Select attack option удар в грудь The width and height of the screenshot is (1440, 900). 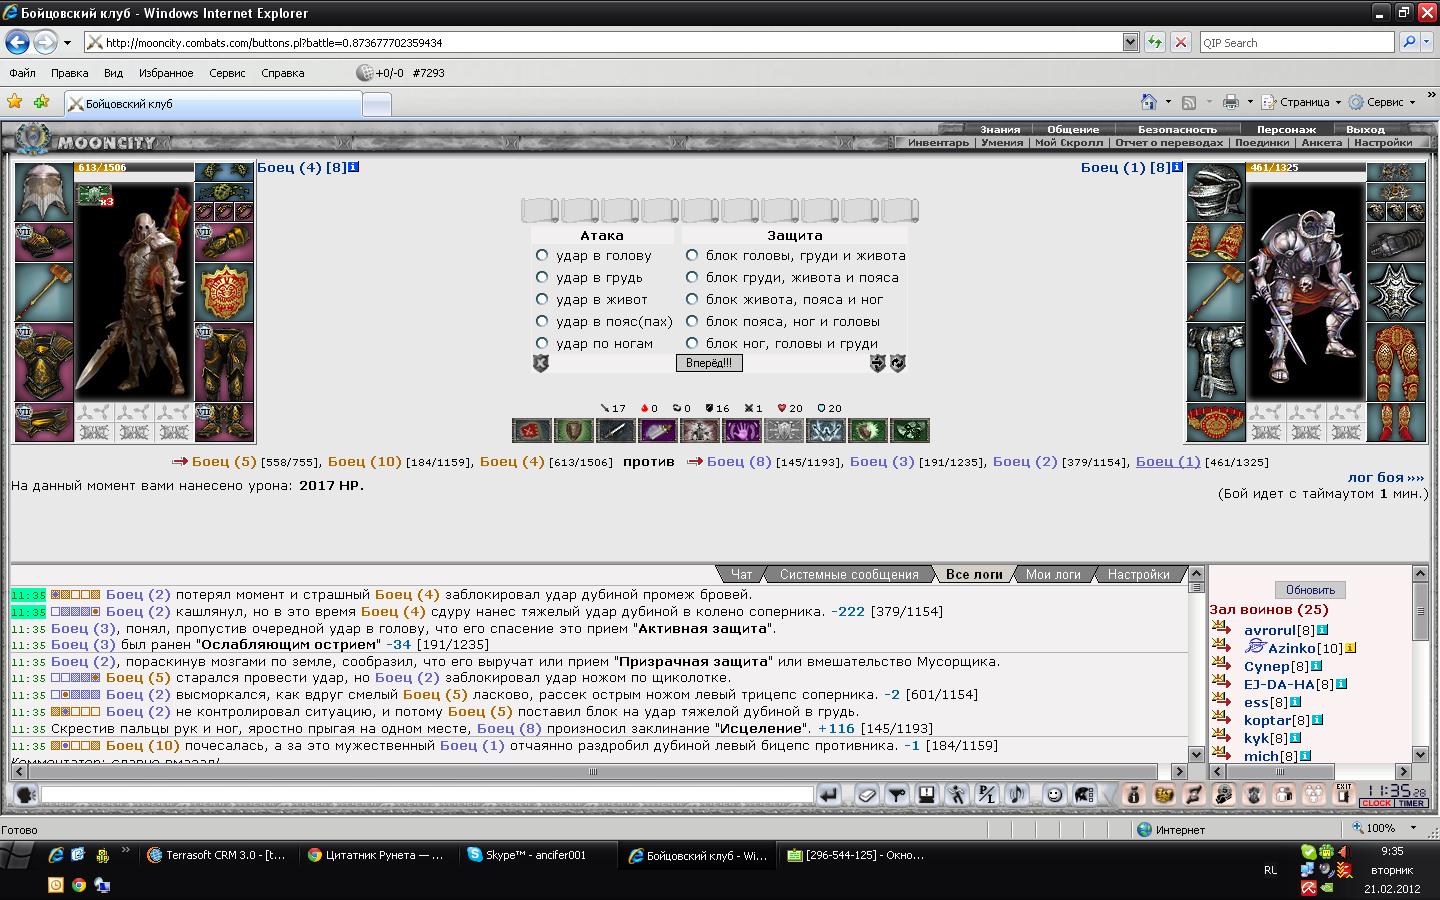click(542, 277)
